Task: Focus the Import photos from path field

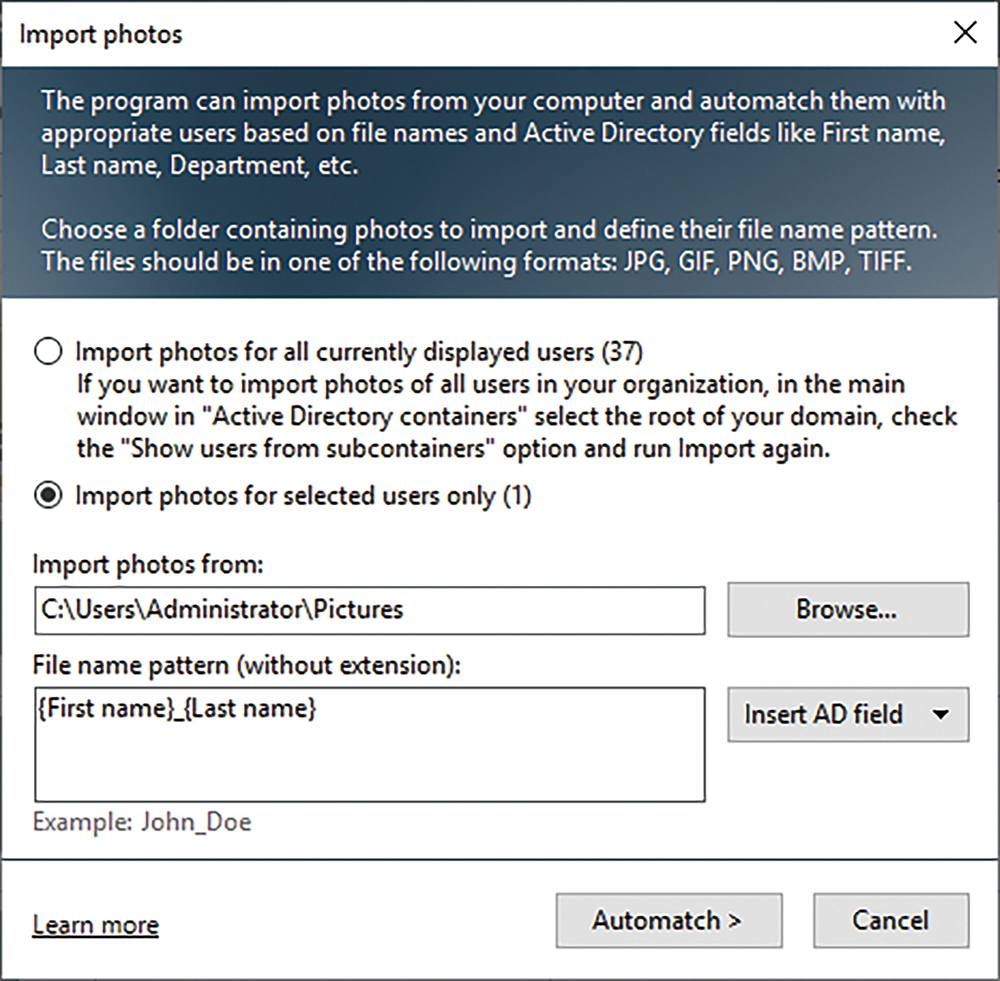Action: pos(370,610)
